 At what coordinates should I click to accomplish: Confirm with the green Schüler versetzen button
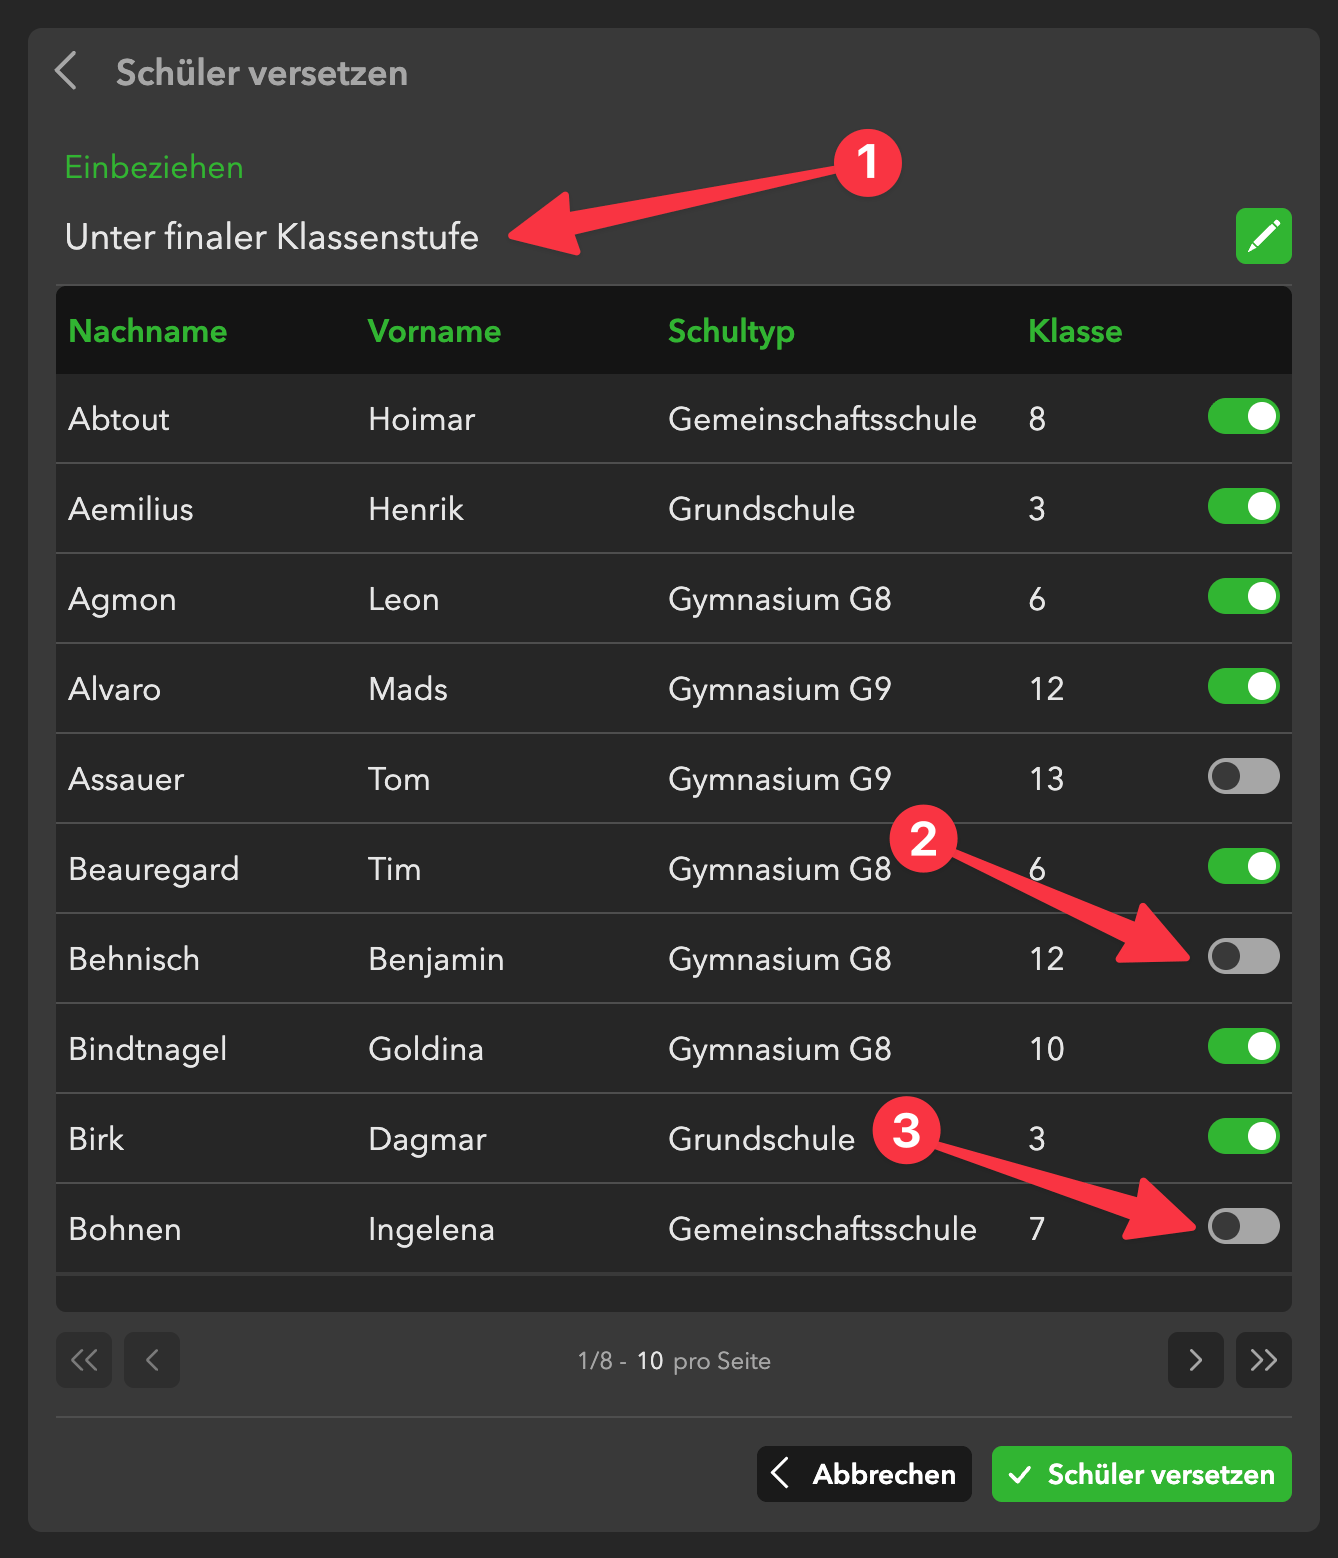pos(1141,1474)
